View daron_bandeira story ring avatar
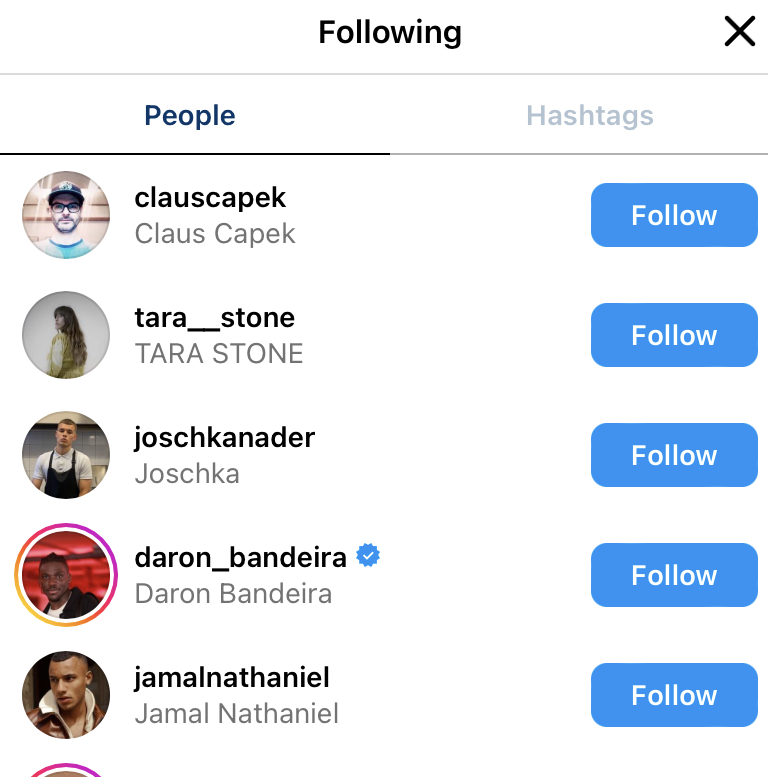The height and width of the screenshot is (777, 768). (x=66, y=575)
